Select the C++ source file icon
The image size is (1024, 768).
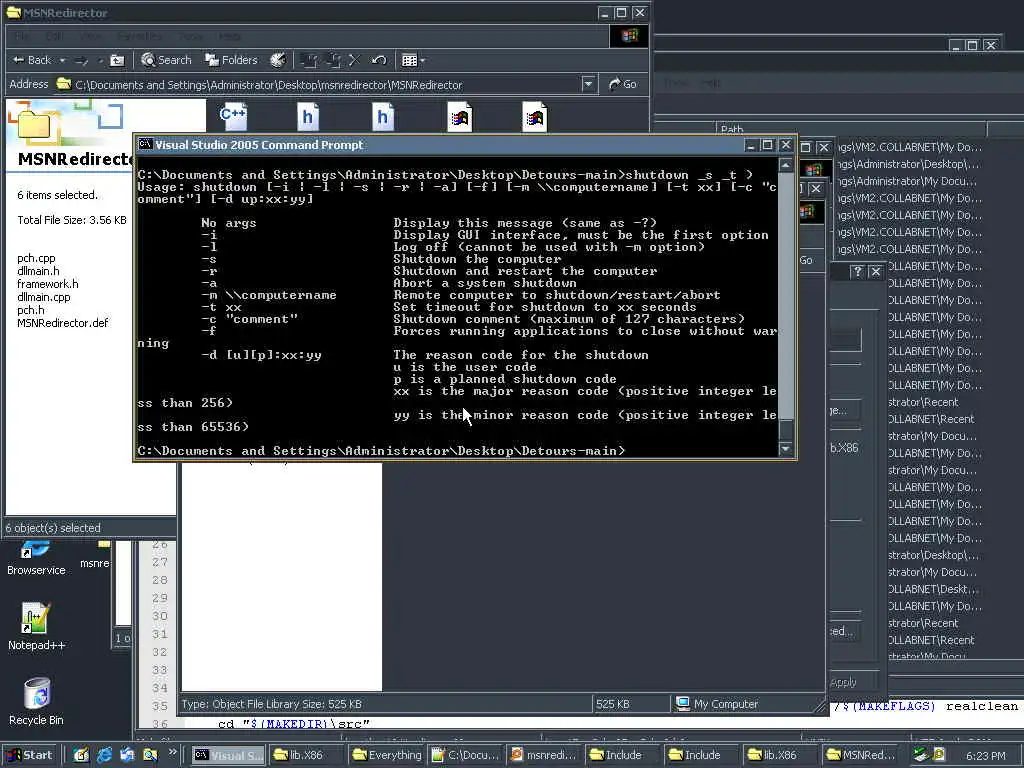click(232, 117)
